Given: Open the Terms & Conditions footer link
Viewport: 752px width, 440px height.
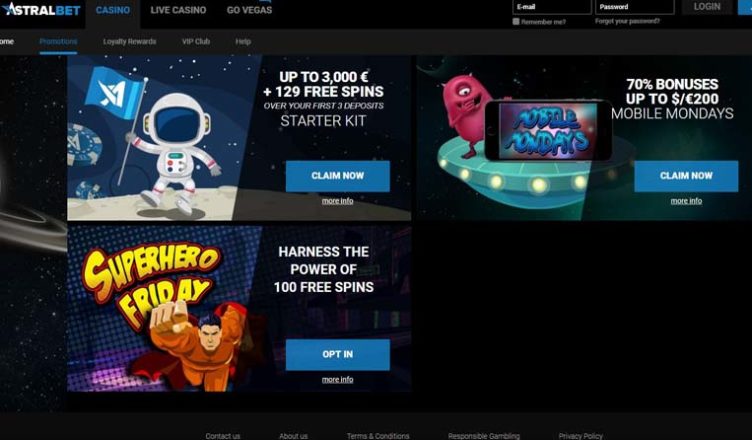Looking at the screenshot, I should (x=378, y=436).
